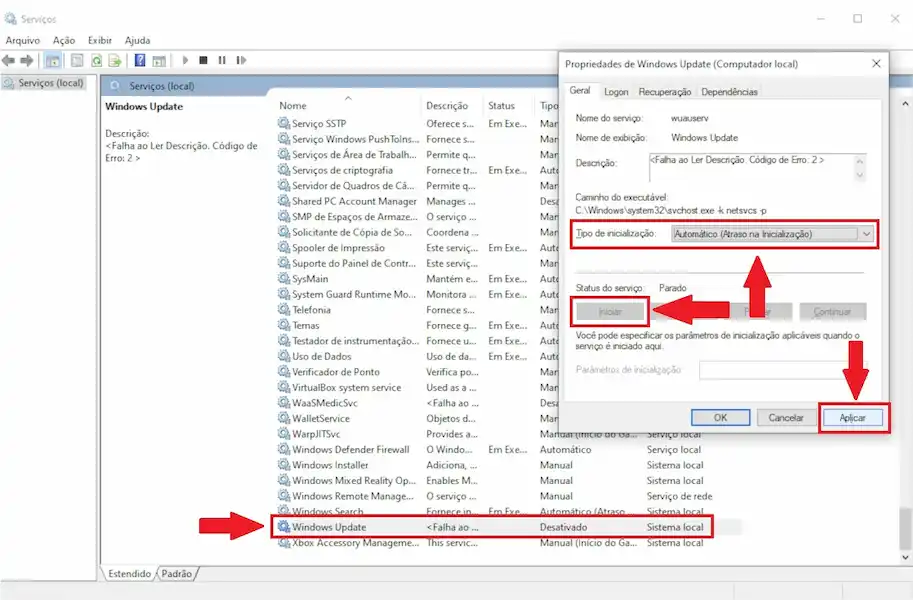Click services list scrollbar up arrow
This screenshot has height=600, width=913.
[905, 104]
